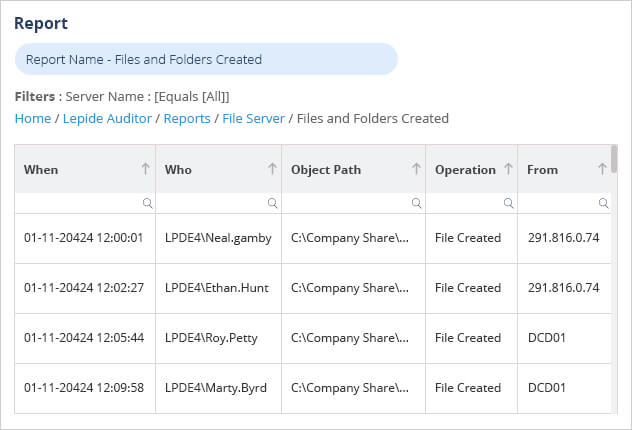Go to Home breadcrumb link
632x430 pixels.
coord(33,118)
